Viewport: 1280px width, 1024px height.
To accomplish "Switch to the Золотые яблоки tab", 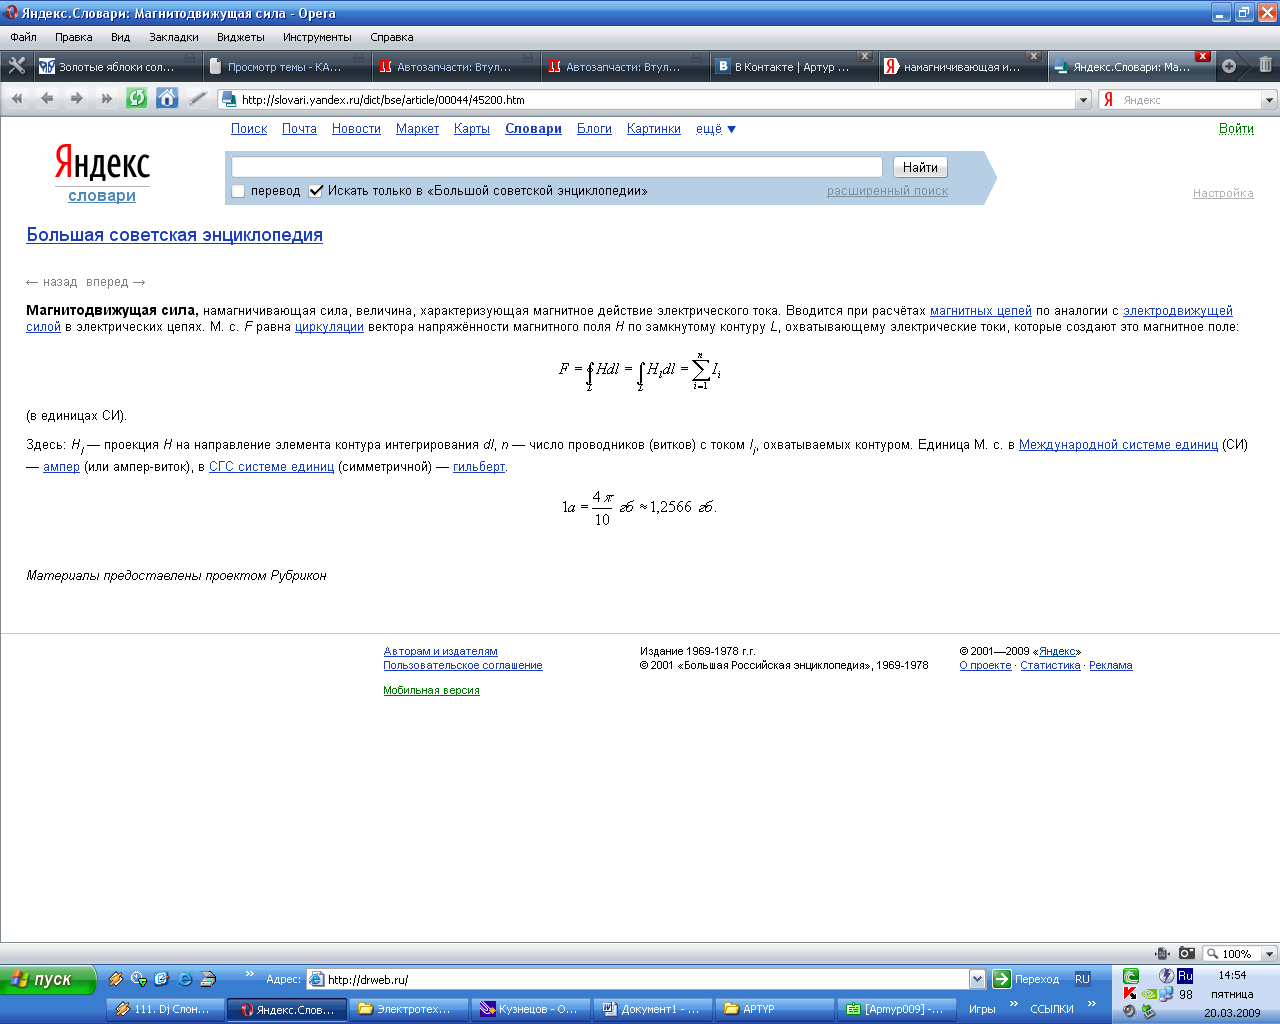I will [116, 67].
